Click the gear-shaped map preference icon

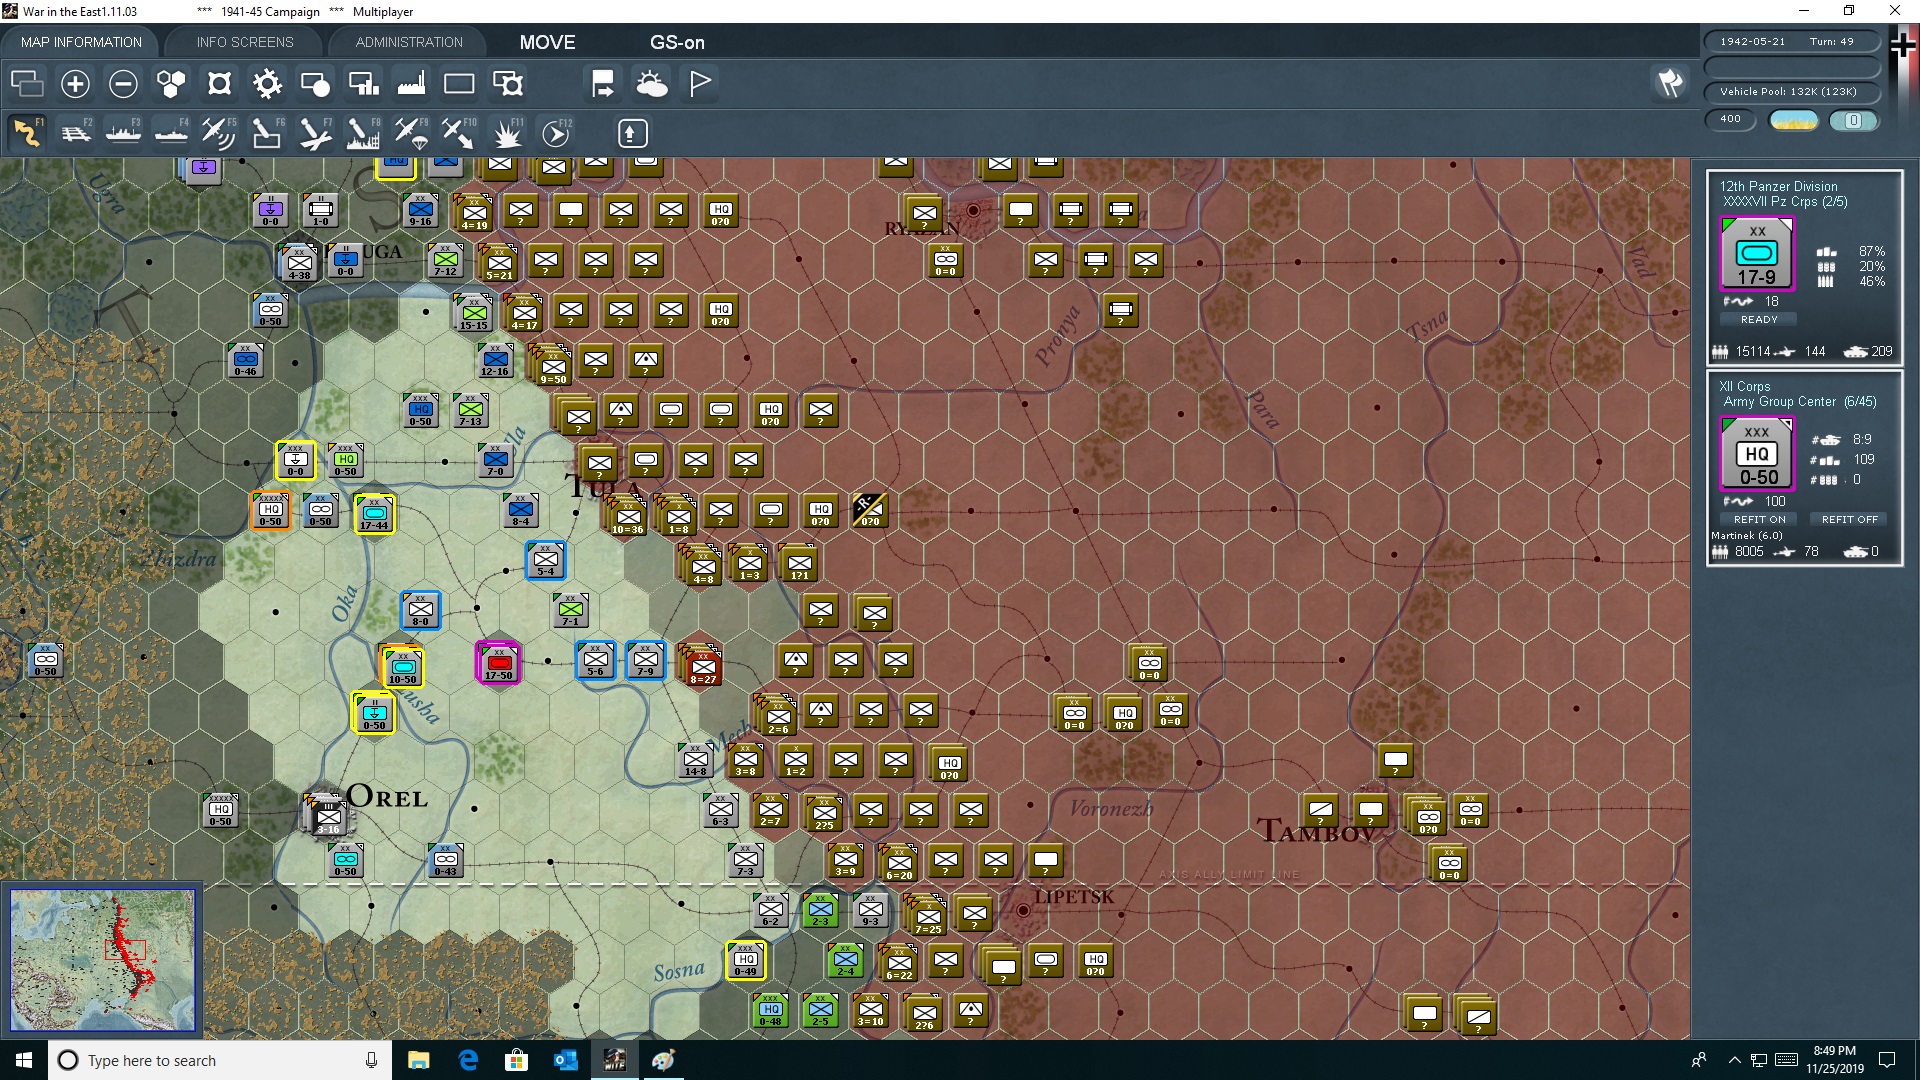(267, 84)
